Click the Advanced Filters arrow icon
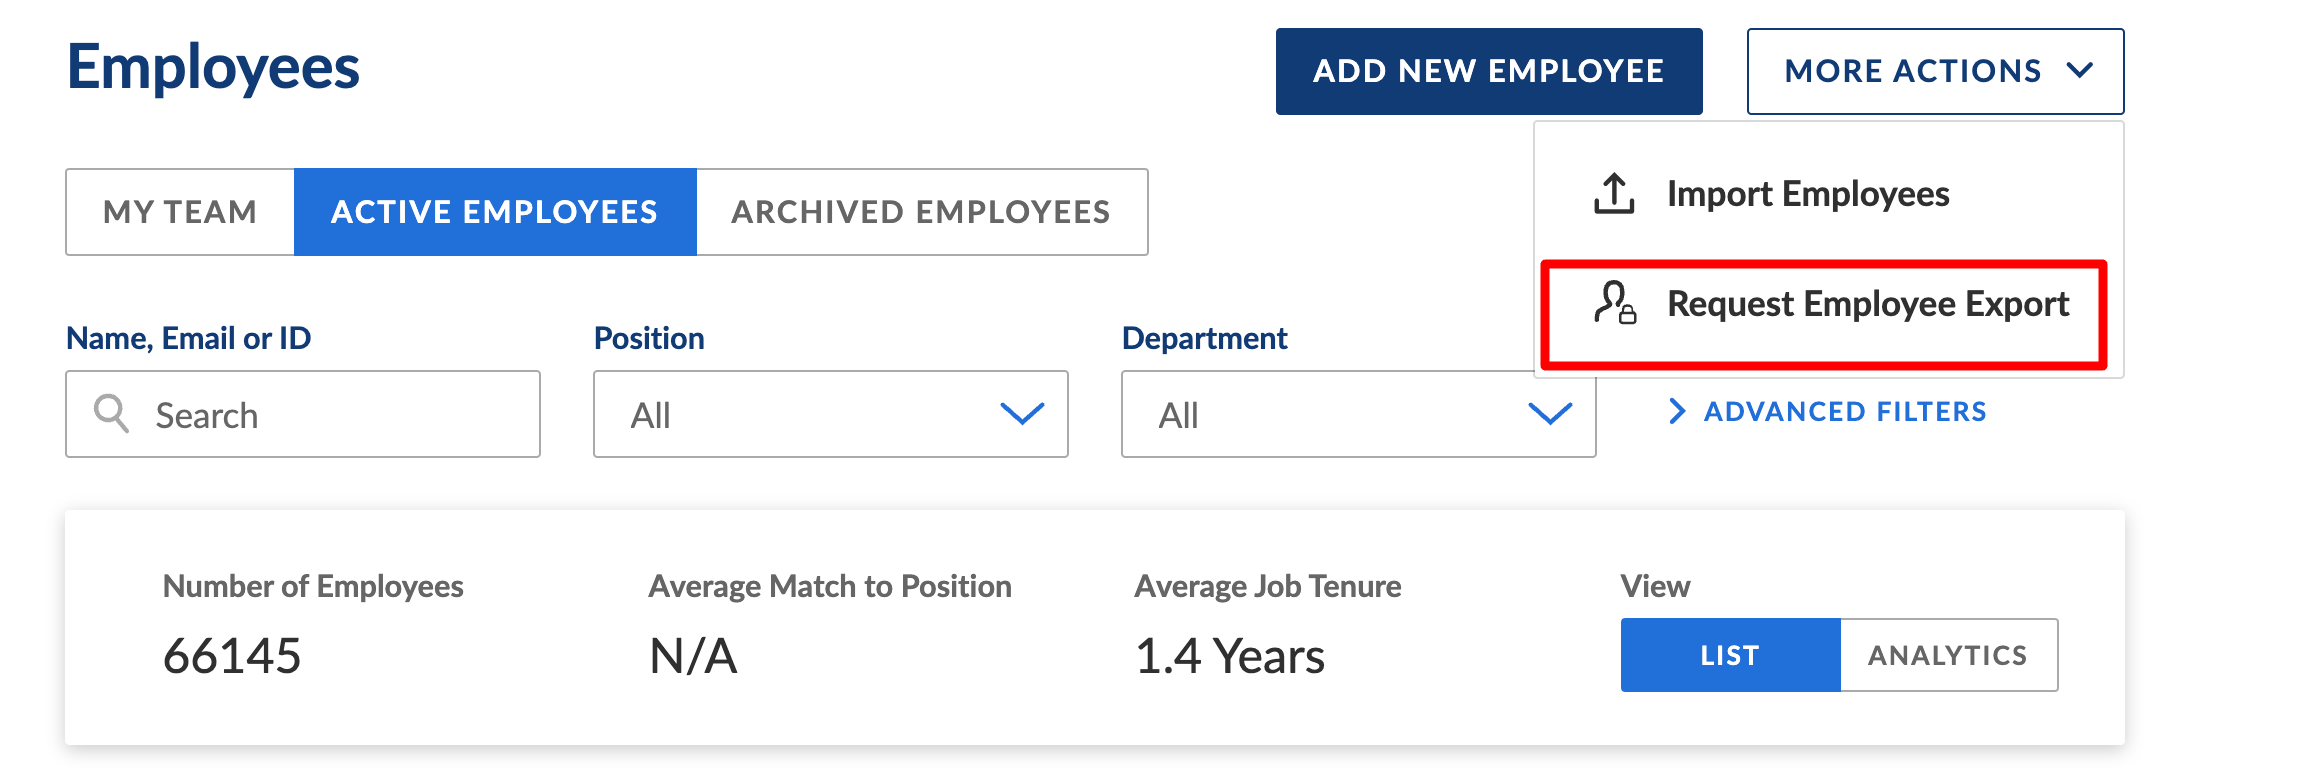 click(x=1677, y=411)
